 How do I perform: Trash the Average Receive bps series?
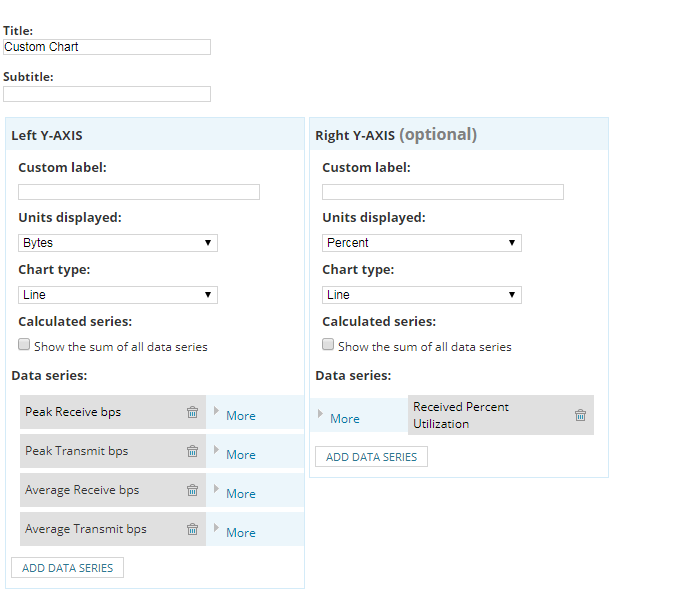coord(192,490)
